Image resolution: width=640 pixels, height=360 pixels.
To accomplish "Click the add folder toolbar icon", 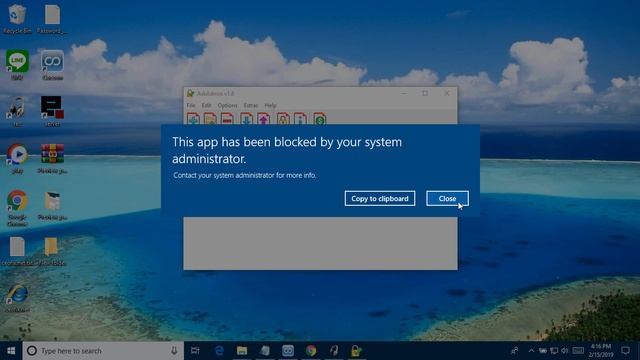I will point(210,119).
